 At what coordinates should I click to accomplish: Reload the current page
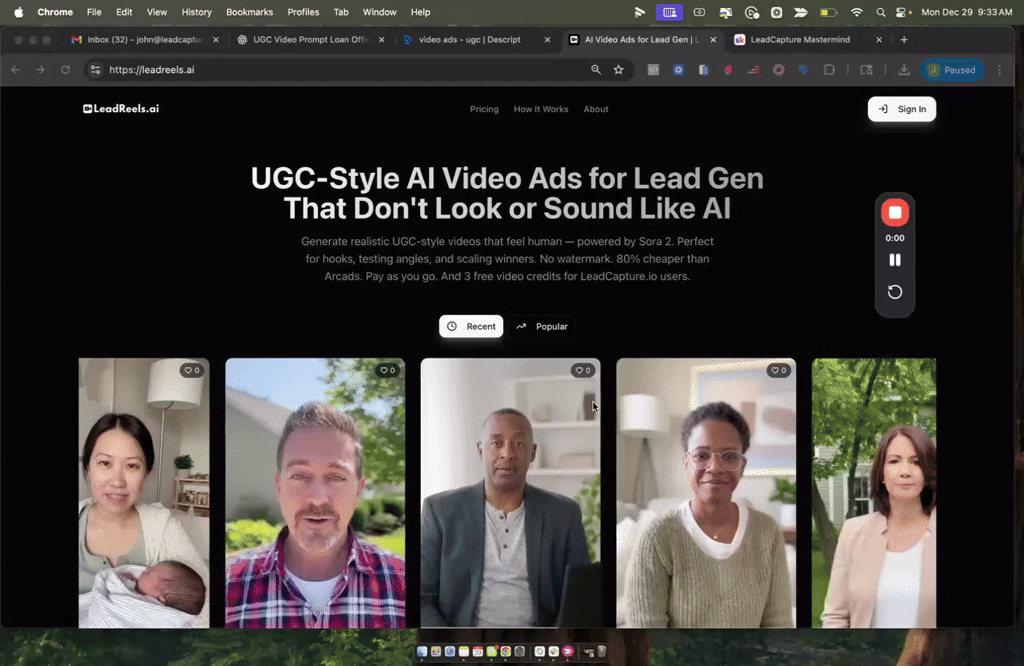pyautogui.click(x=65, y=70)
